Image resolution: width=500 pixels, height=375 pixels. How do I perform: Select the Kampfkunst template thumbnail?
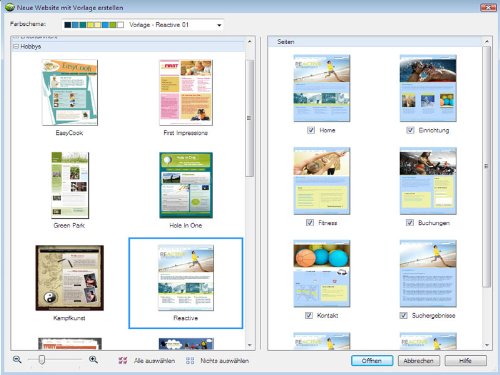(x=70, y=278)
